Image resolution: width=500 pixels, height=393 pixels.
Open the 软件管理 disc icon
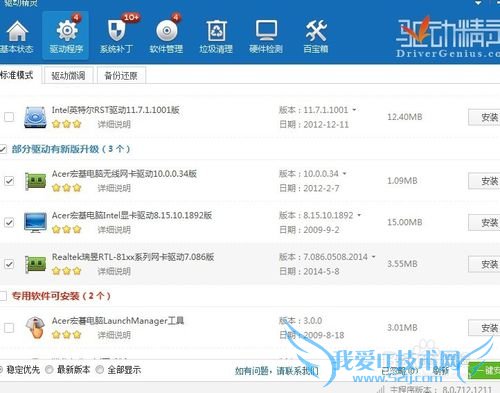(x=166, y=36)
